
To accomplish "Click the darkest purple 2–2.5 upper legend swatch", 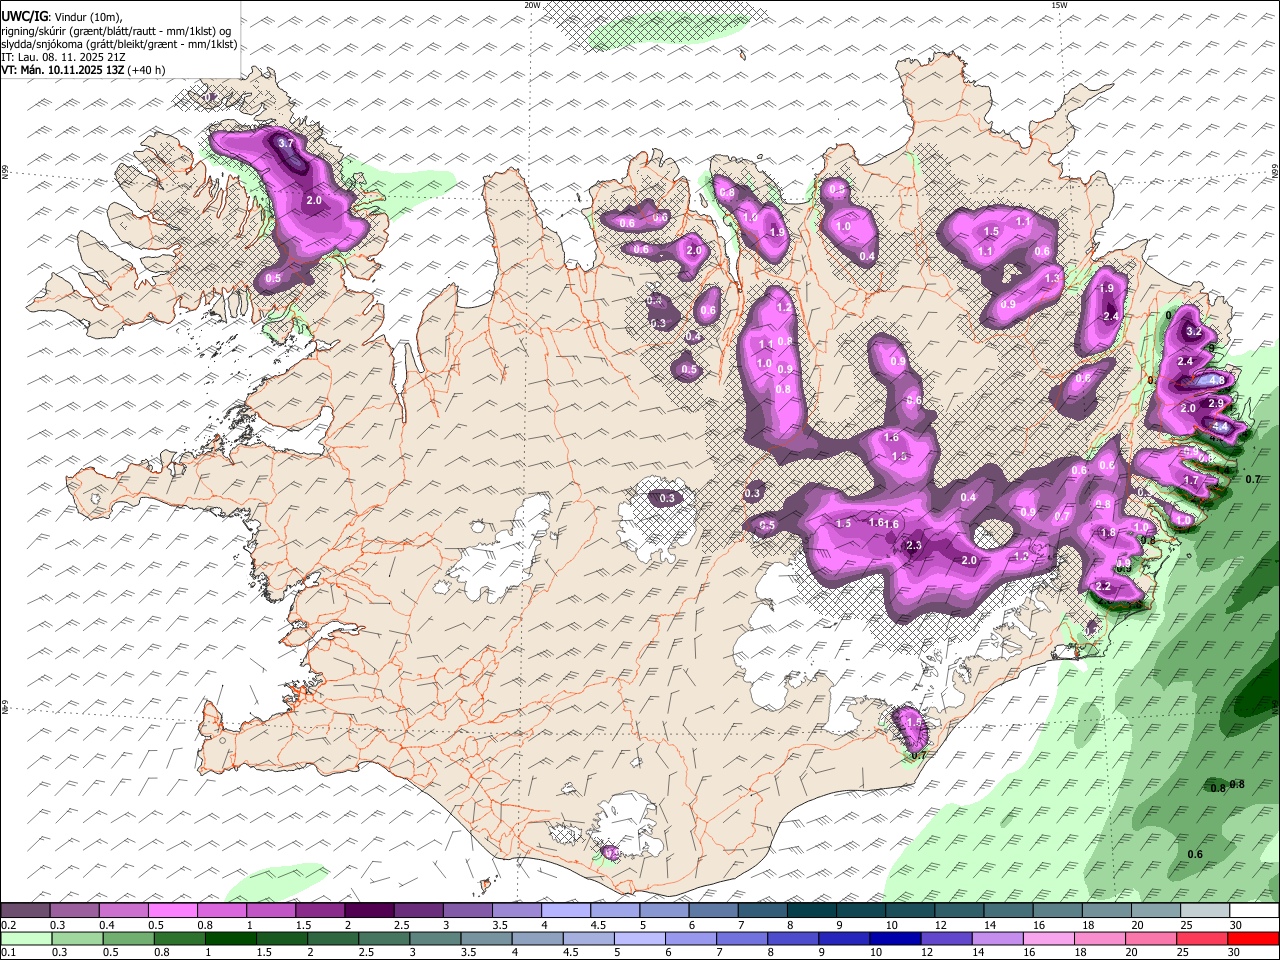I will point(369,911).
